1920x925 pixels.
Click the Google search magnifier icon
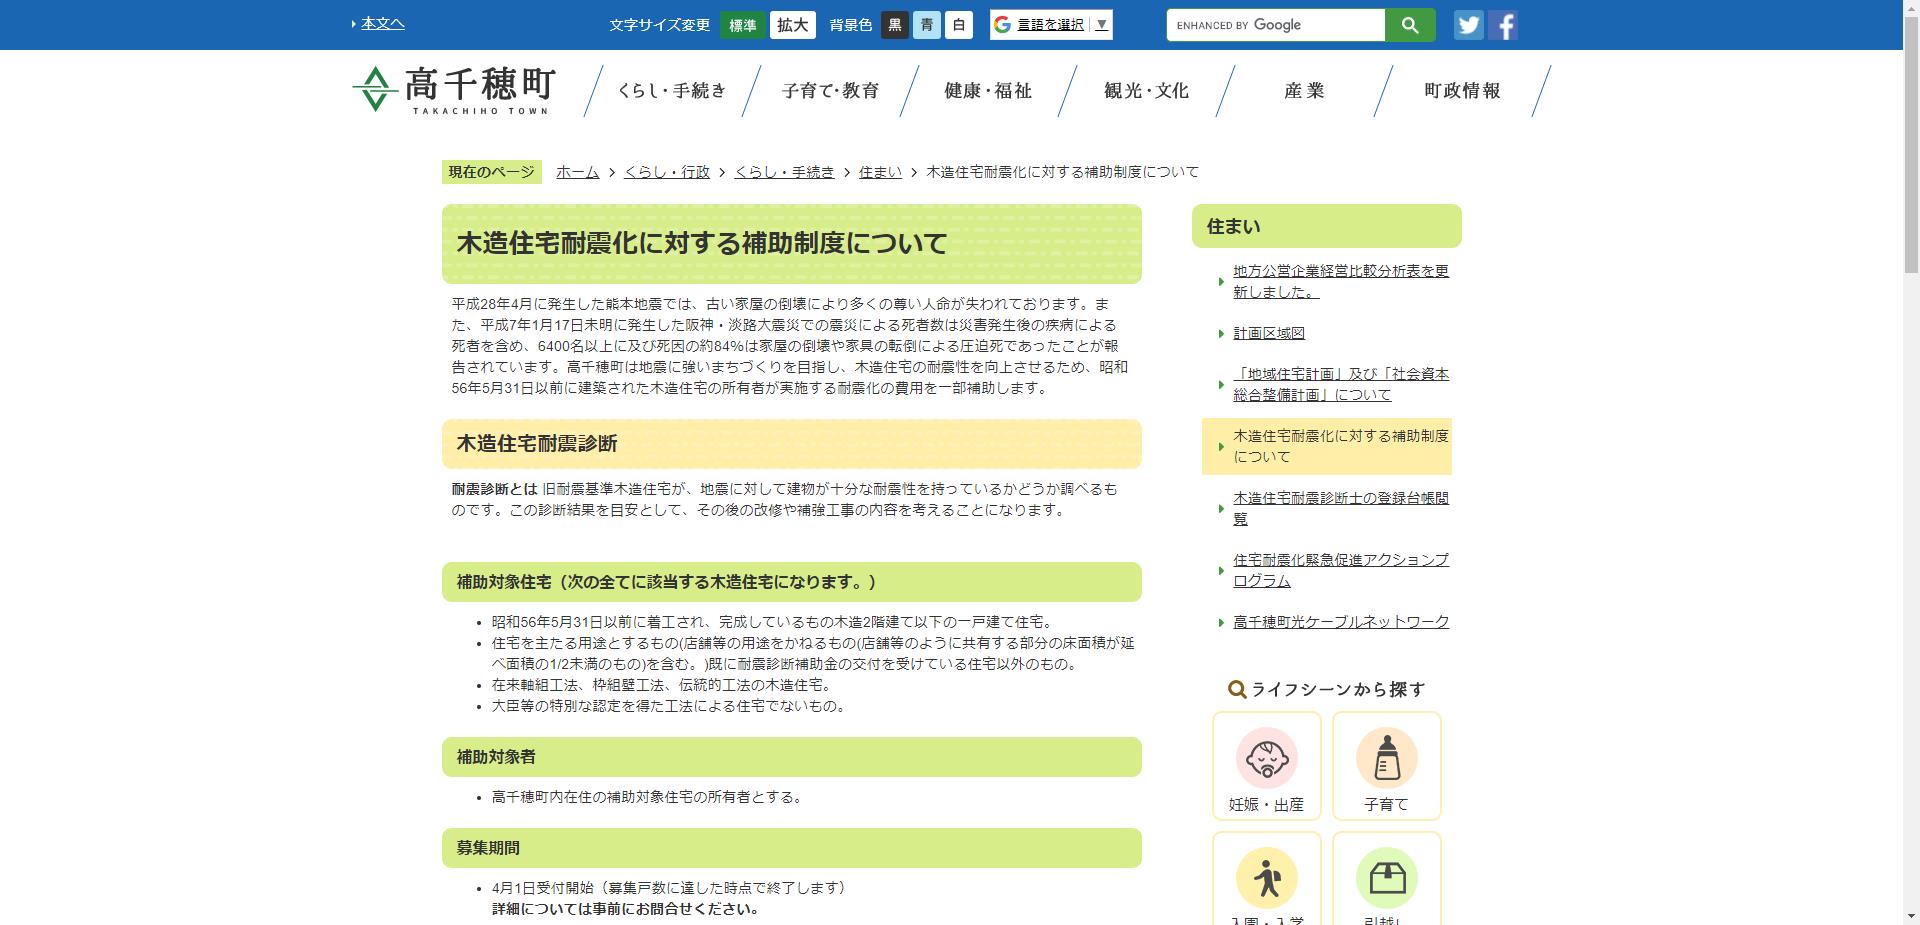1410,25
